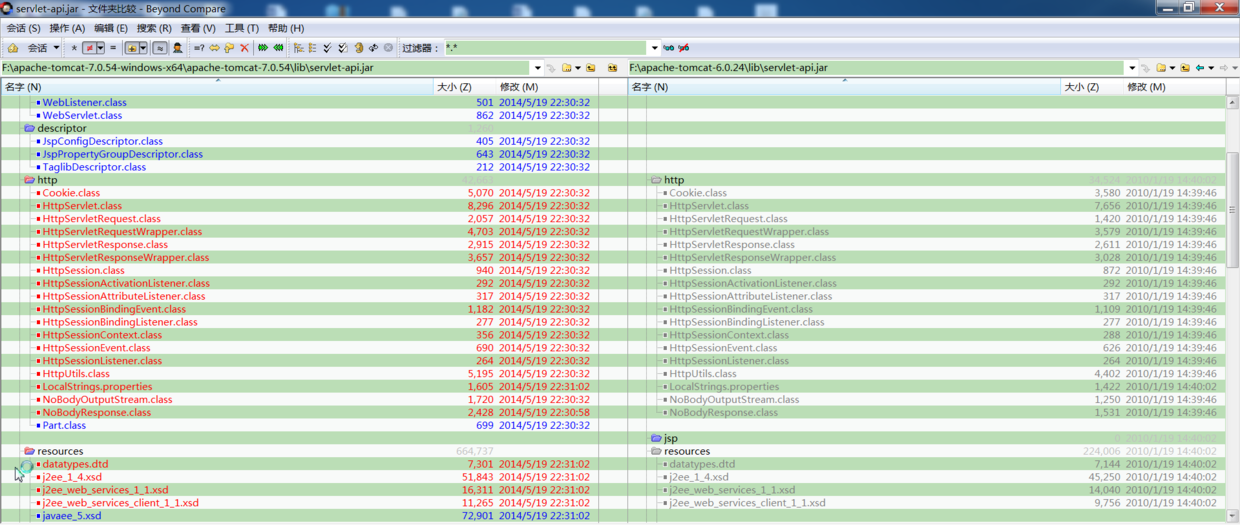This screenshot has height=525, width=1240.
Task: Select HttpServlet.class in left pane
Action: tap(82, 206)
